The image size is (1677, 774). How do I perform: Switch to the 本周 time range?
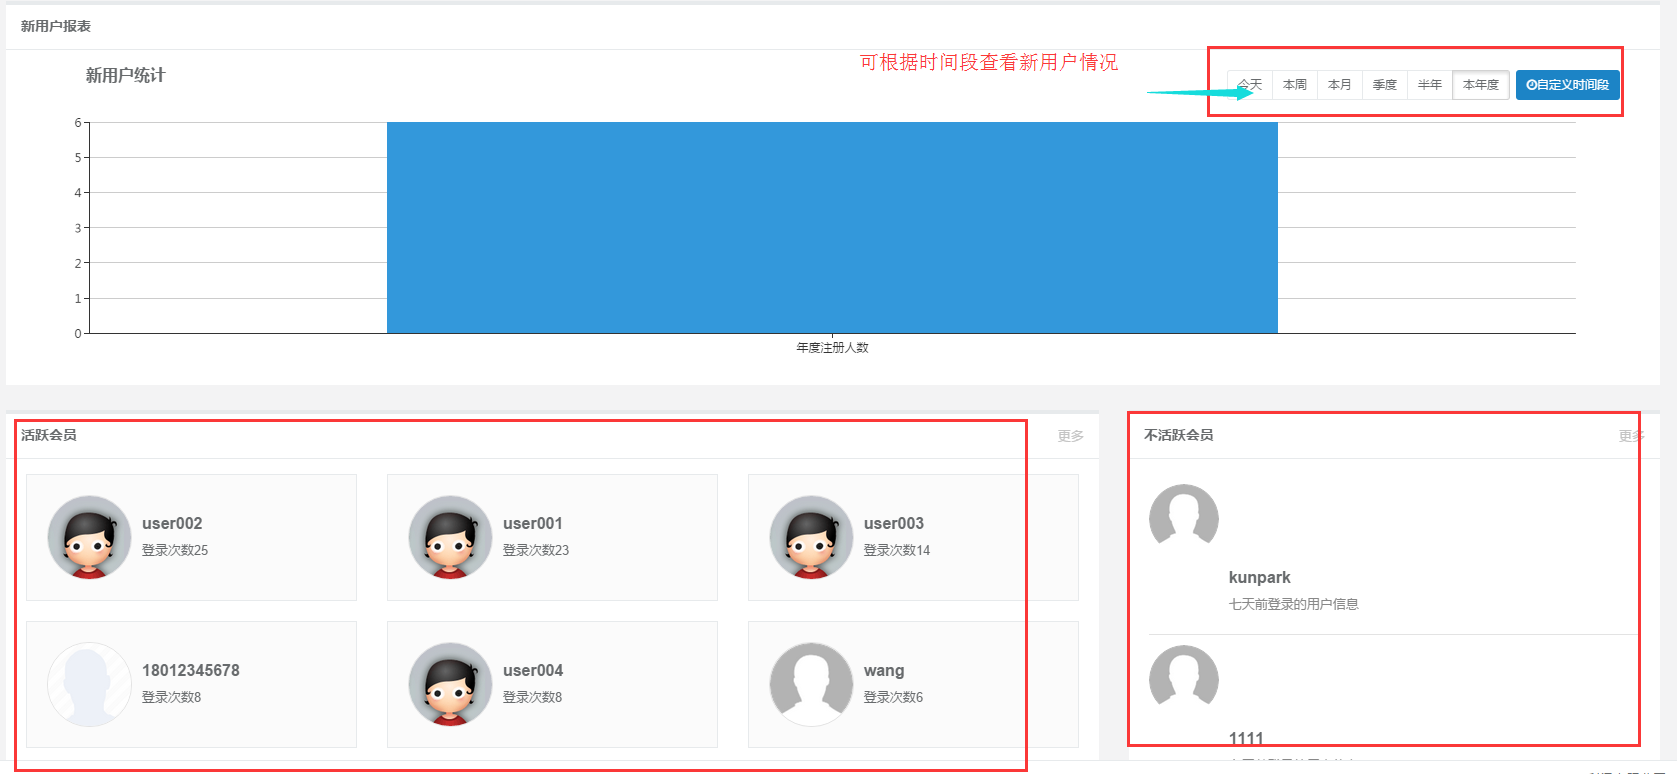(1295, 85)
